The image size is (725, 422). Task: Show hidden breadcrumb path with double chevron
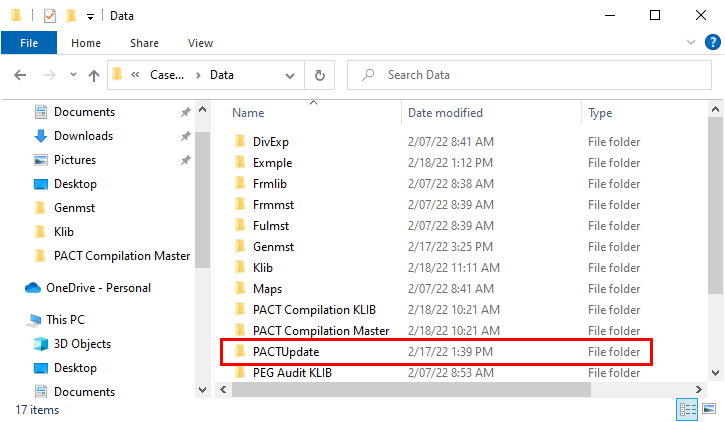click(x=135, y=74)
